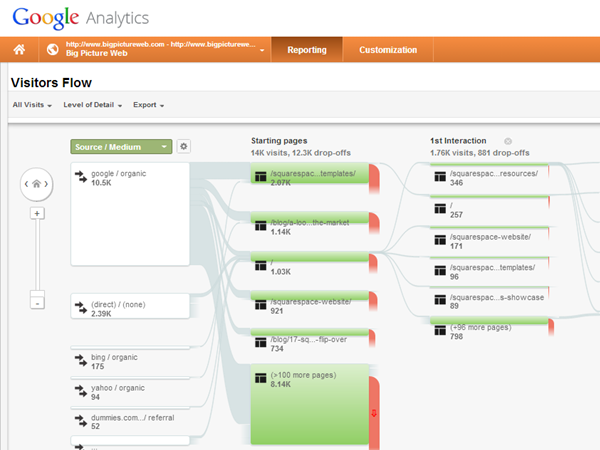Click red drop-off bar of (>100 more pages)
Viewport: 600px width, 450px height.
[x=374, y=413]
